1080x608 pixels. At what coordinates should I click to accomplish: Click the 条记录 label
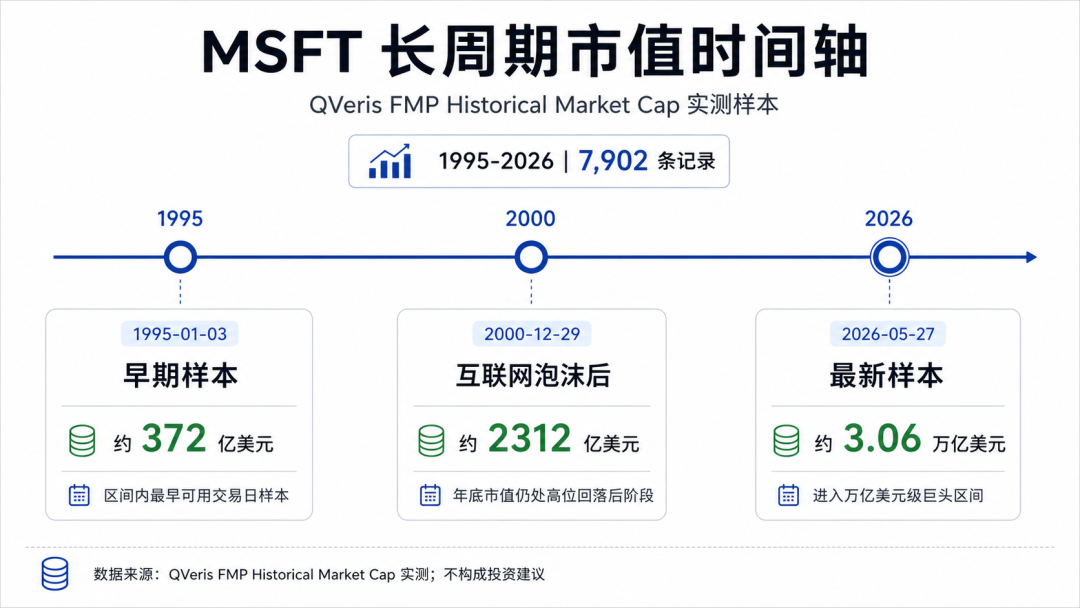tap(686, 162)
